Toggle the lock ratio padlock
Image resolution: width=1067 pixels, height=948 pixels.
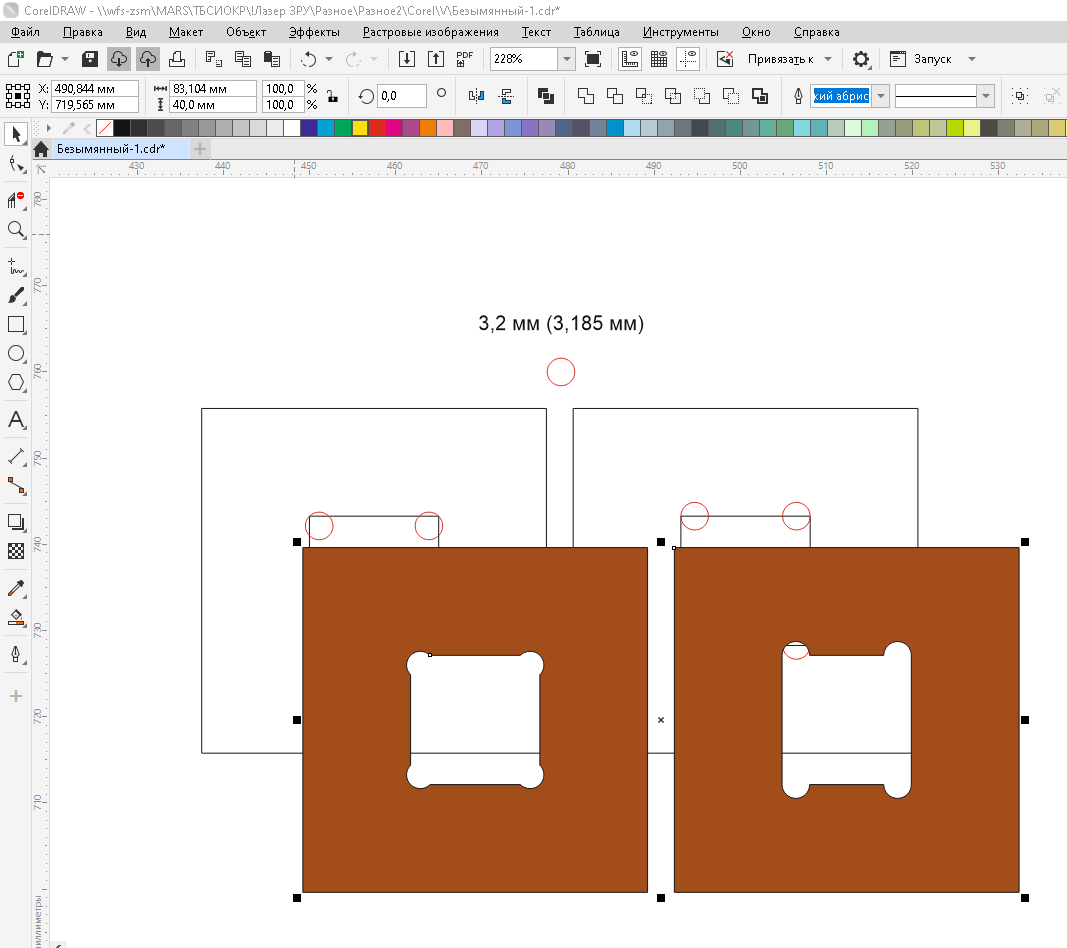point(332,96)
